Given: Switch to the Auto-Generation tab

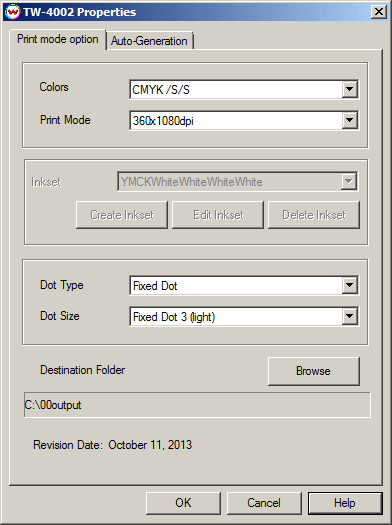Looking at the screenshot, I should (149, 41).
